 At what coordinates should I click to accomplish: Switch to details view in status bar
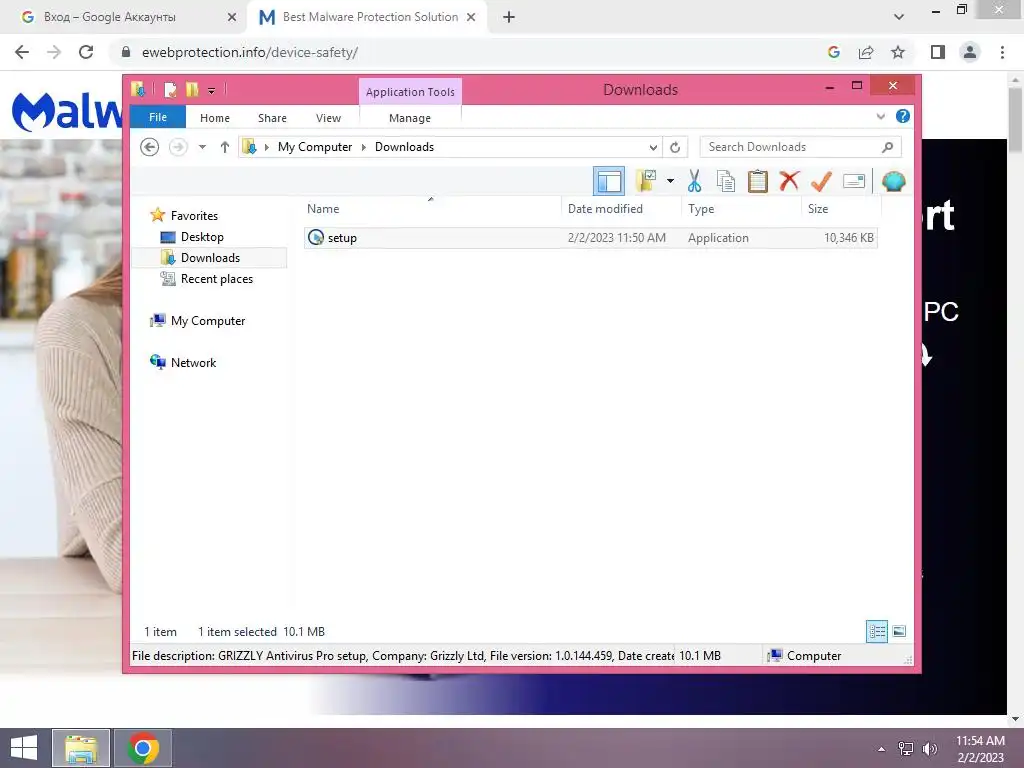(x=877, y=631)
